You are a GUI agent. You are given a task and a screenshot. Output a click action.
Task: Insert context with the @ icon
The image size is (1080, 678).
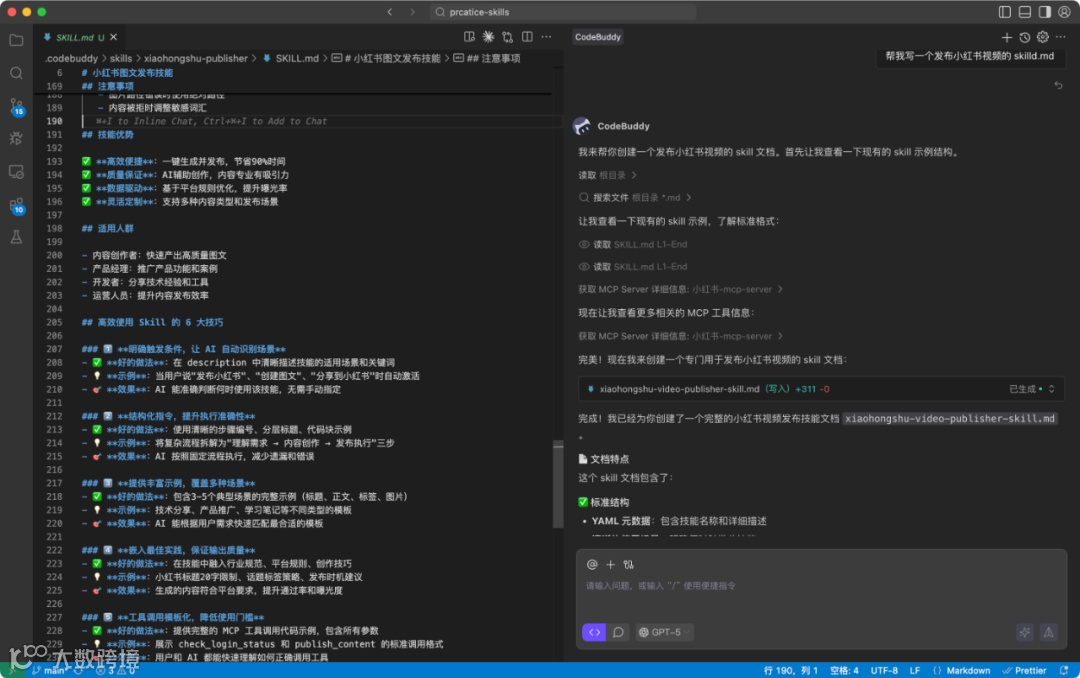592,564
